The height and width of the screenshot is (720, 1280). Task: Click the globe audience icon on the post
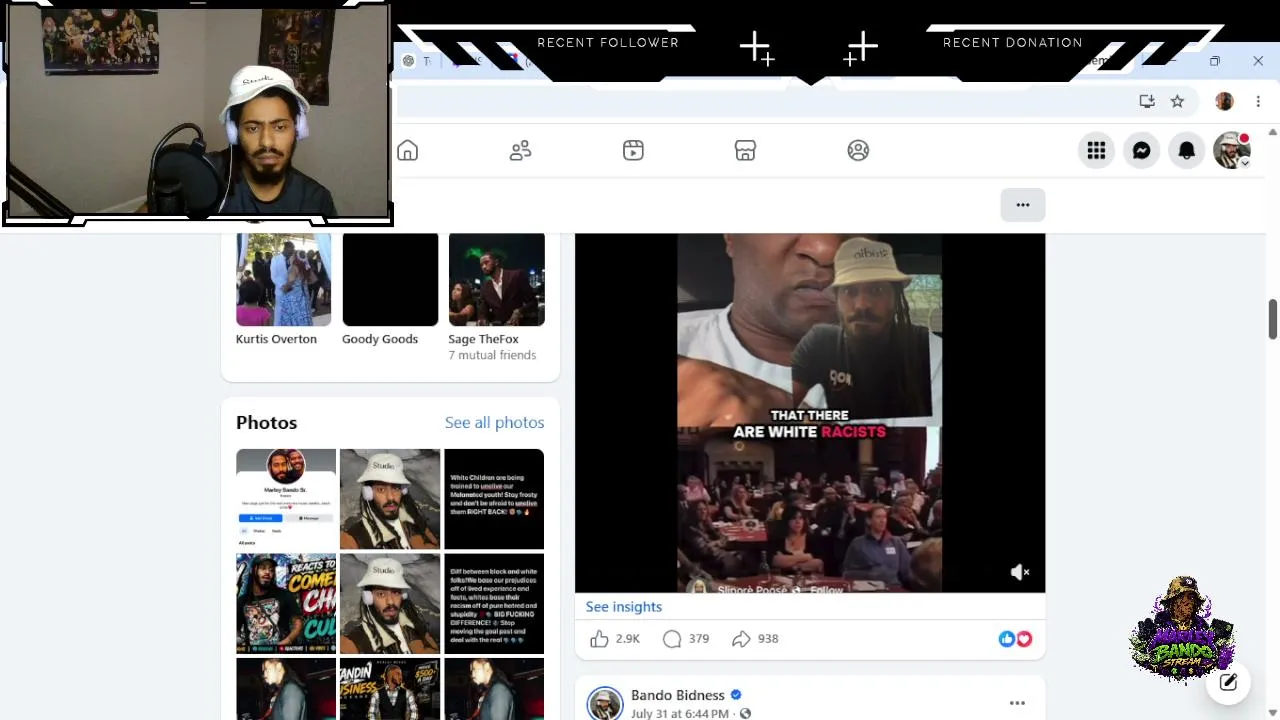745,714
